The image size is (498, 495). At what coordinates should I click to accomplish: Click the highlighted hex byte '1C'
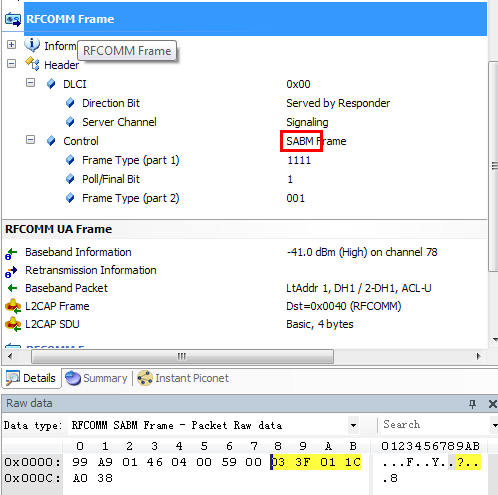pyautogui.click(x=353, y=462)
